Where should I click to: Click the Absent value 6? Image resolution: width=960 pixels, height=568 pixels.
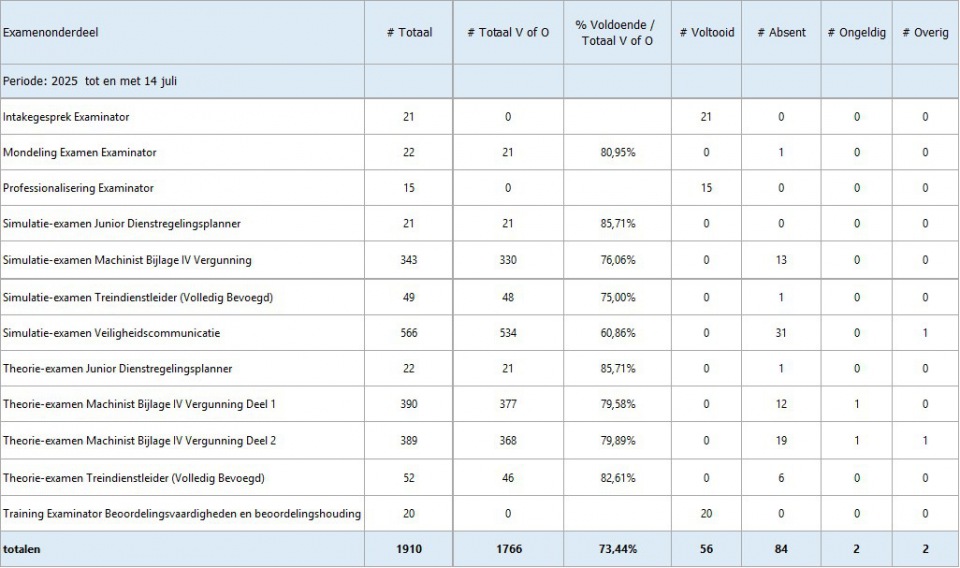pos(781,478)
